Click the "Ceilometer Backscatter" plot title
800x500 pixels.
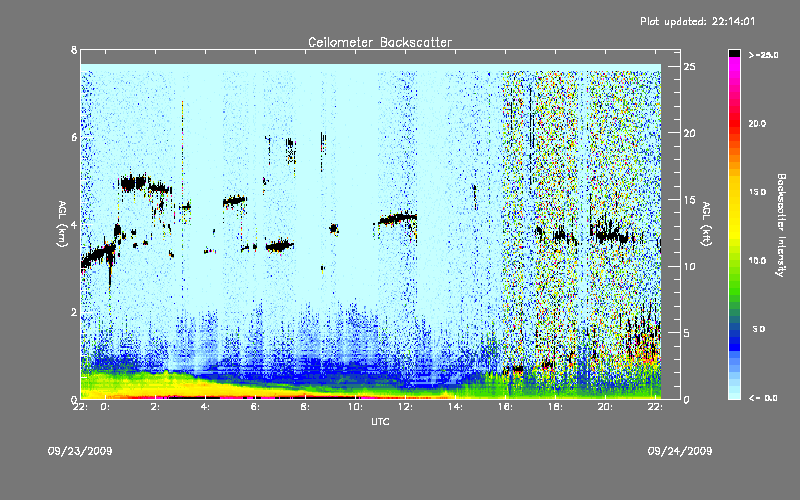coord(380,42)
